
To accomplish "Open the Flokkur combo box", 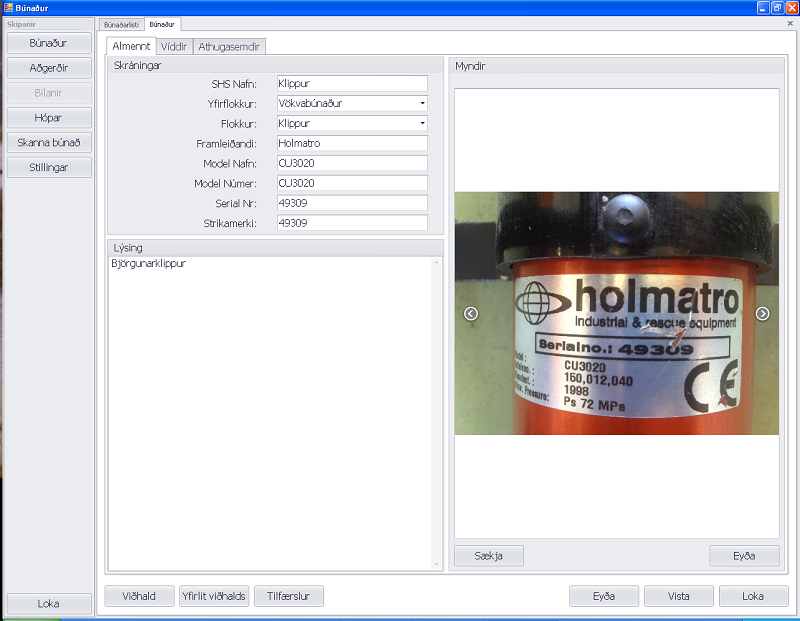I will tap(422, 124).
